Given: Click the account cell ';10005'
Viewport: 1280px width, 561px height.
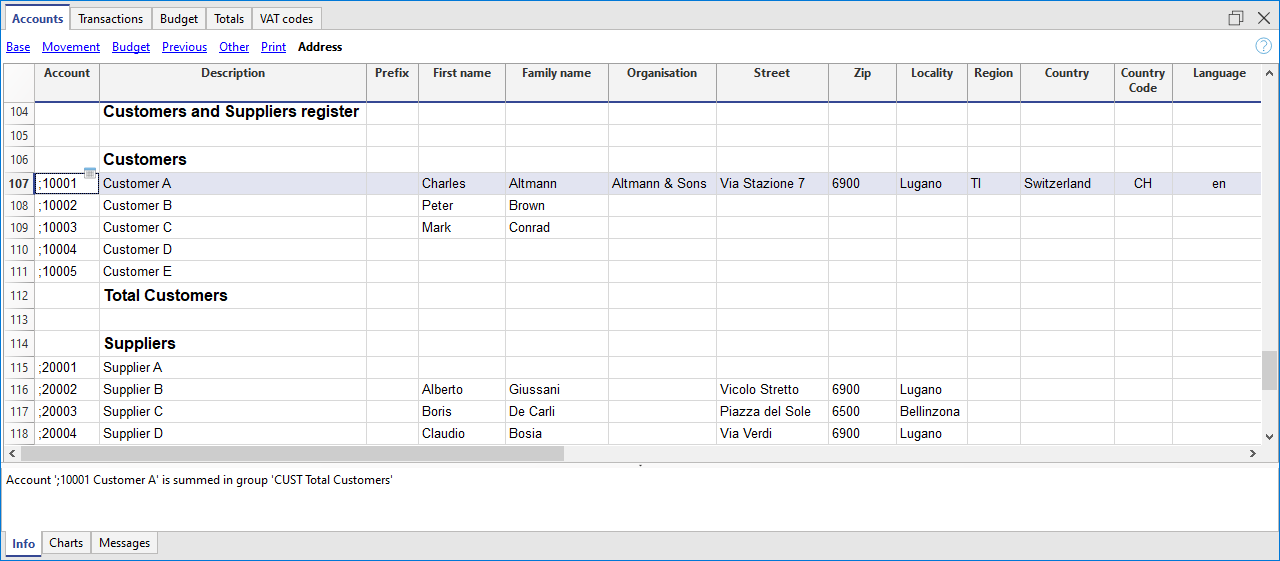Looking at the screenshot, I should pos(67,271).
